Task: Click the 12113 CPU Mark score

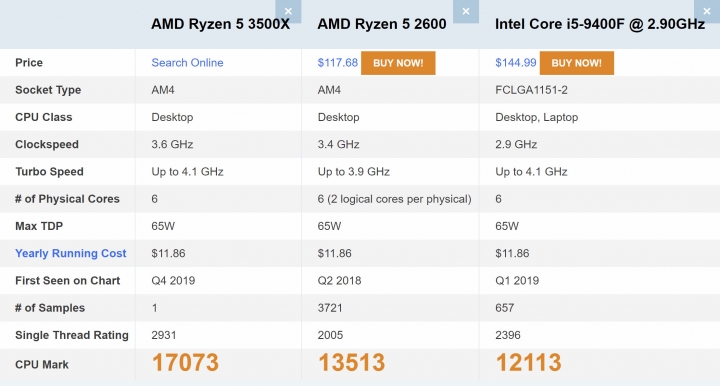Action: [x=529, y=363]
